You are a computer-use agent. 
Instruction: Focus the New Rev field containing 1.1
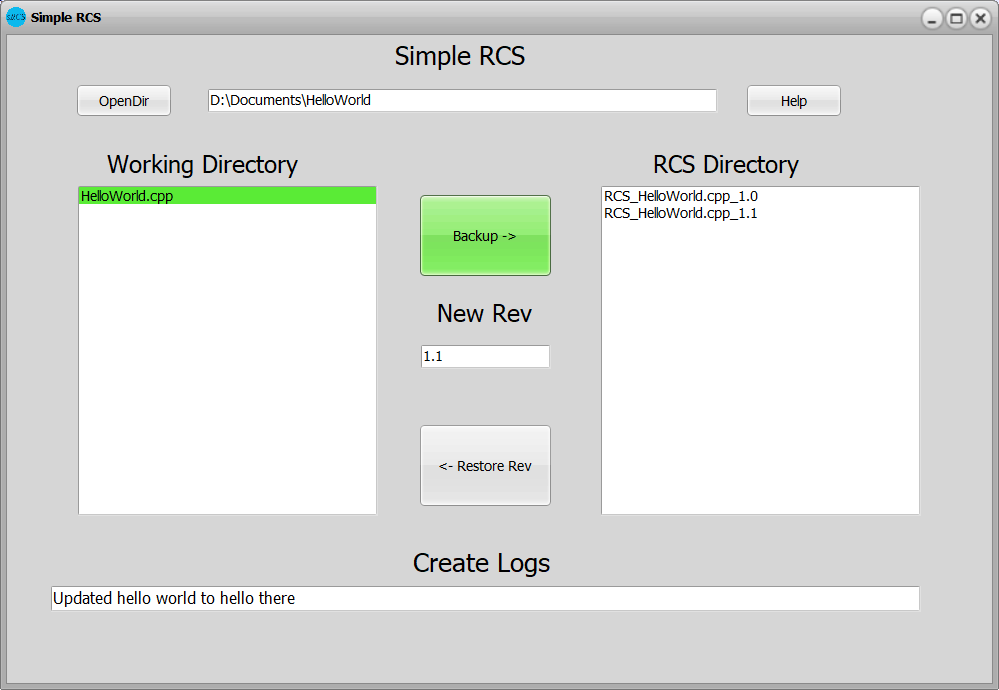pos(485,356)
